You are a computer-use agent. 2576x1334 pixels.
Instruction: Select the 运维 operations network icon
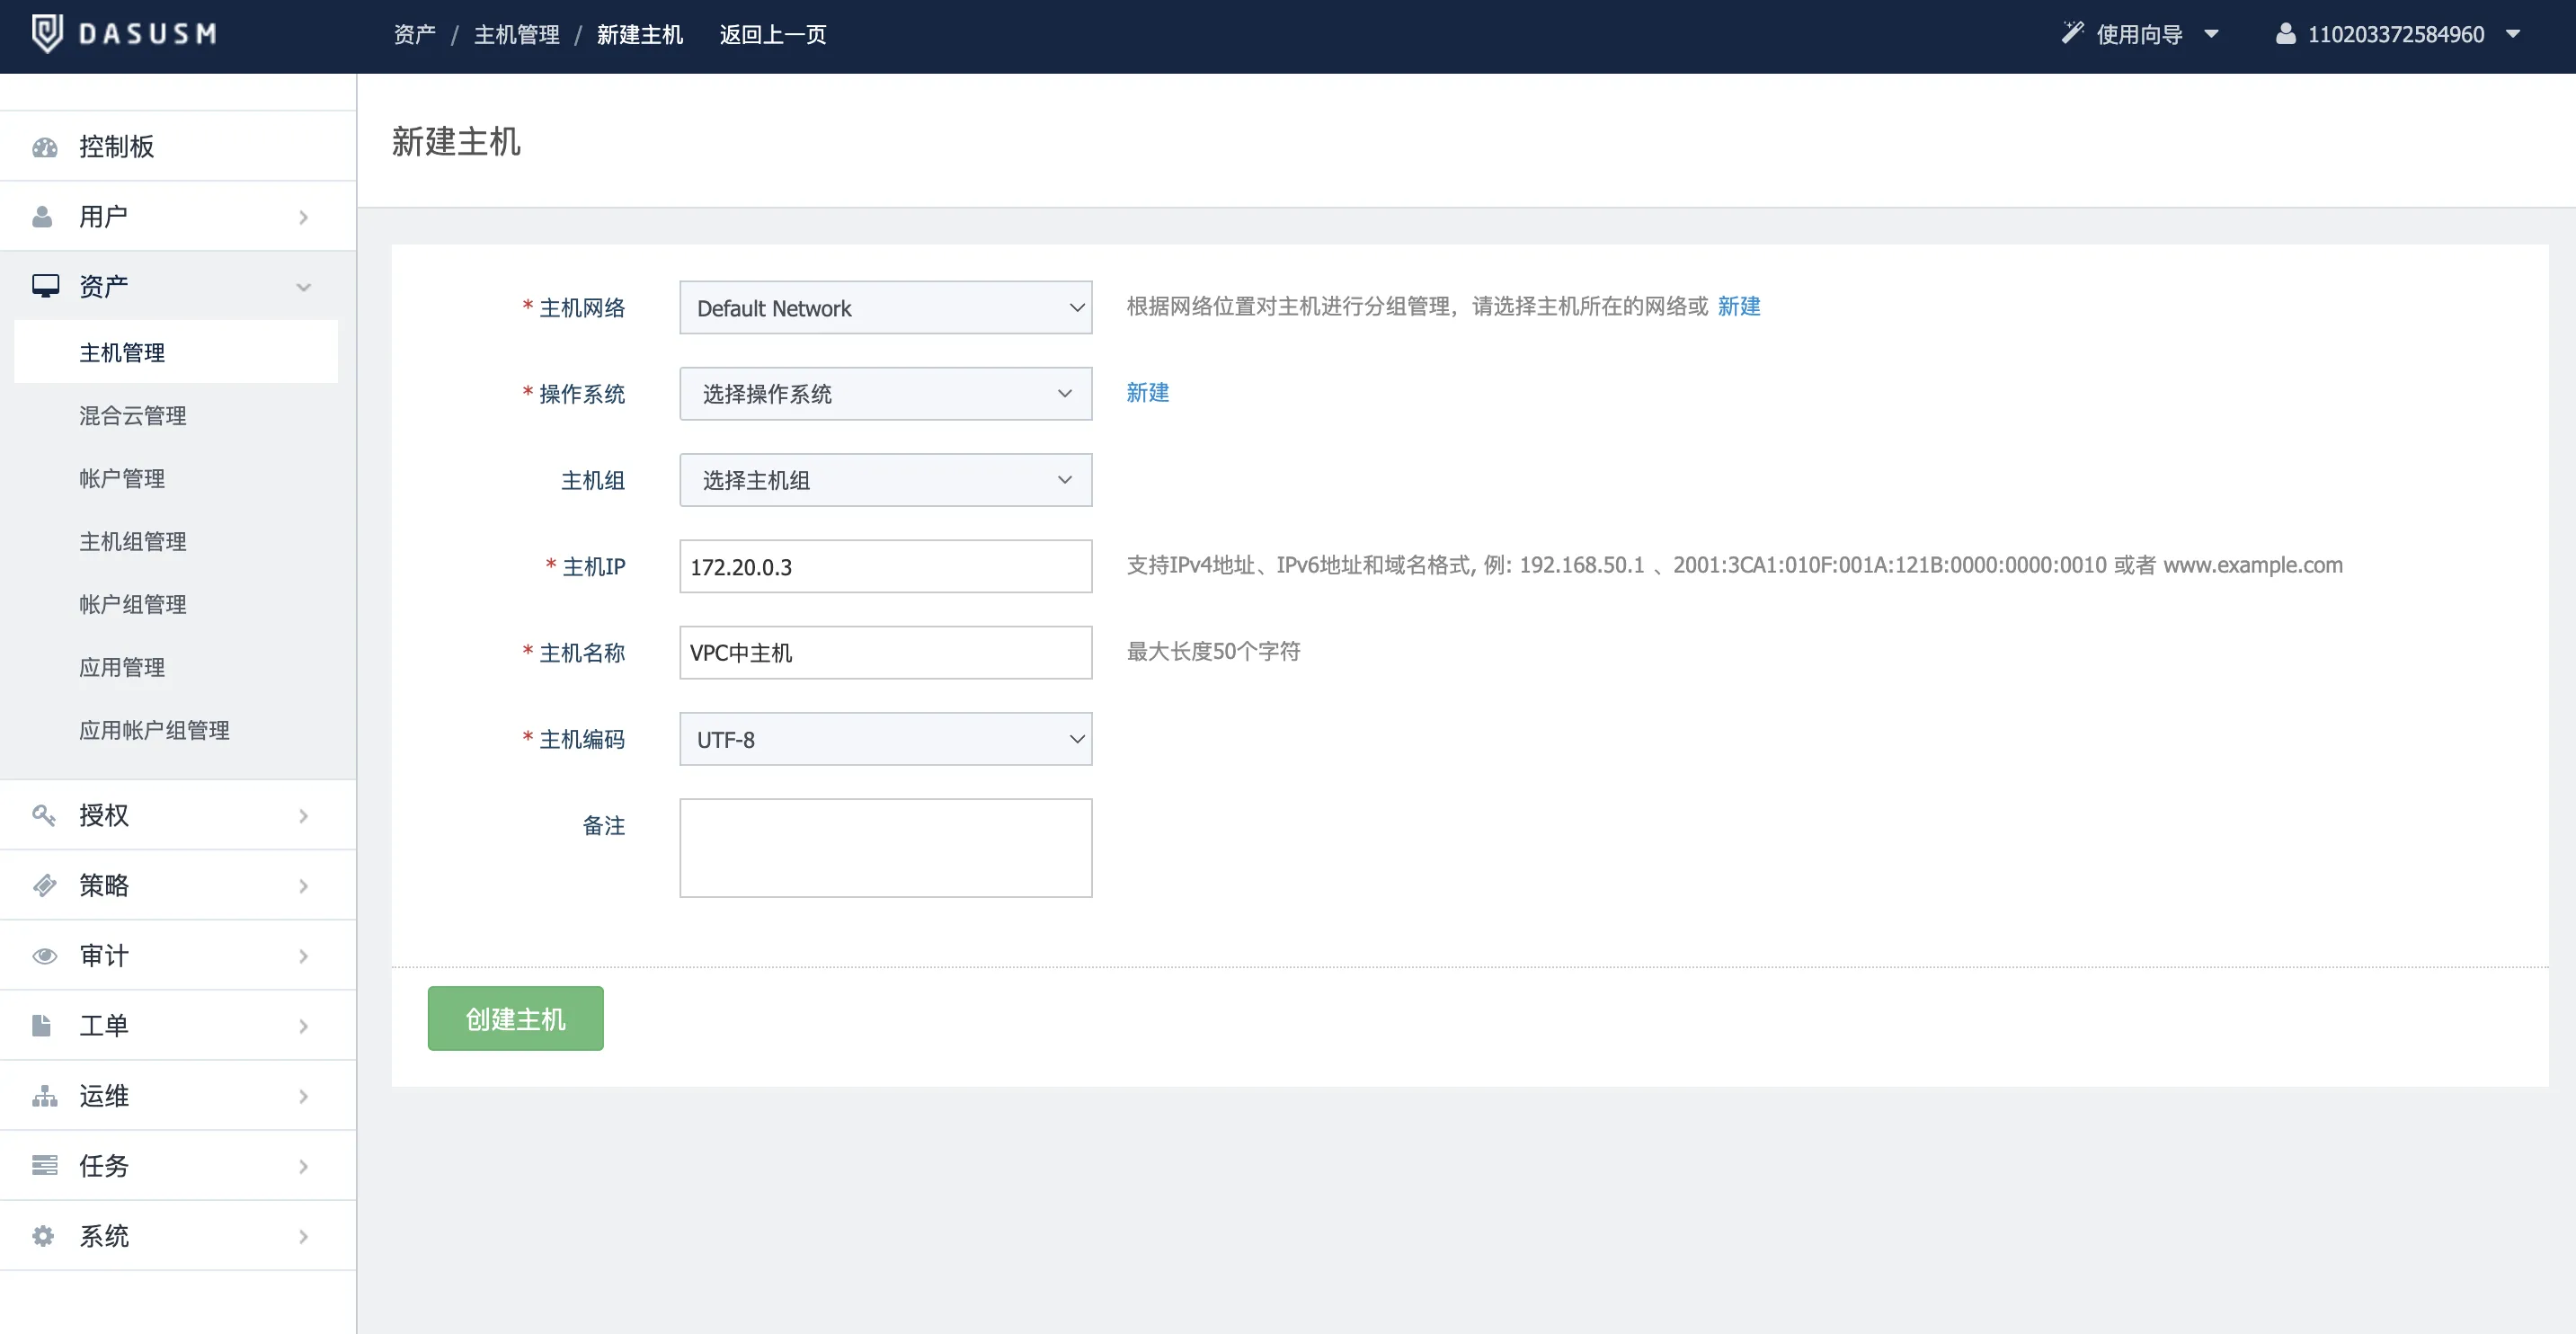click(45, 1095)
